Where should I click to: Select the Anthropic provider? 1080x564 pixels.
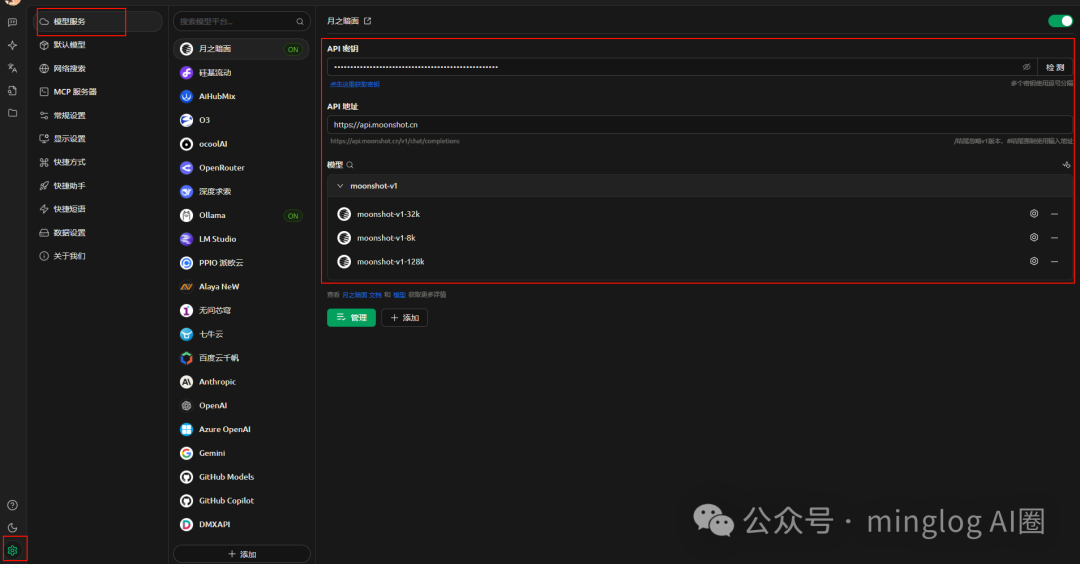(x=241, y=382)
